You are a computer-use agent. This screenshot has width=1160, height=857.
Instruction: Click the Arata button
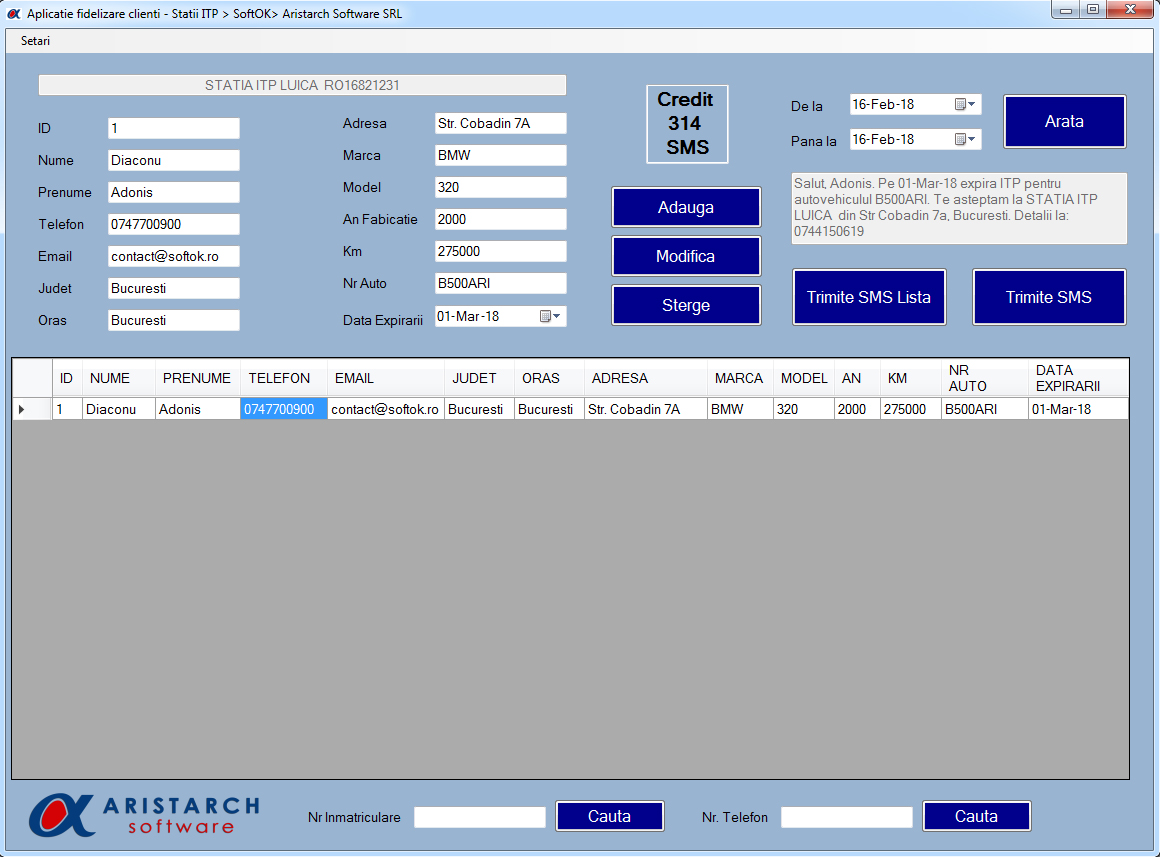pyautogui.click(x=1065, y=121)
